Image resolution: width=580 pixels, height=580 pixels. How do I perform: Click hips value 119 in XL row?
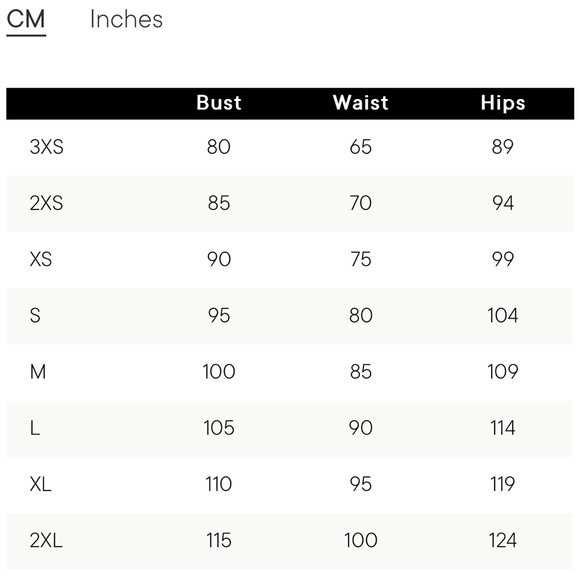coord(503,484)
